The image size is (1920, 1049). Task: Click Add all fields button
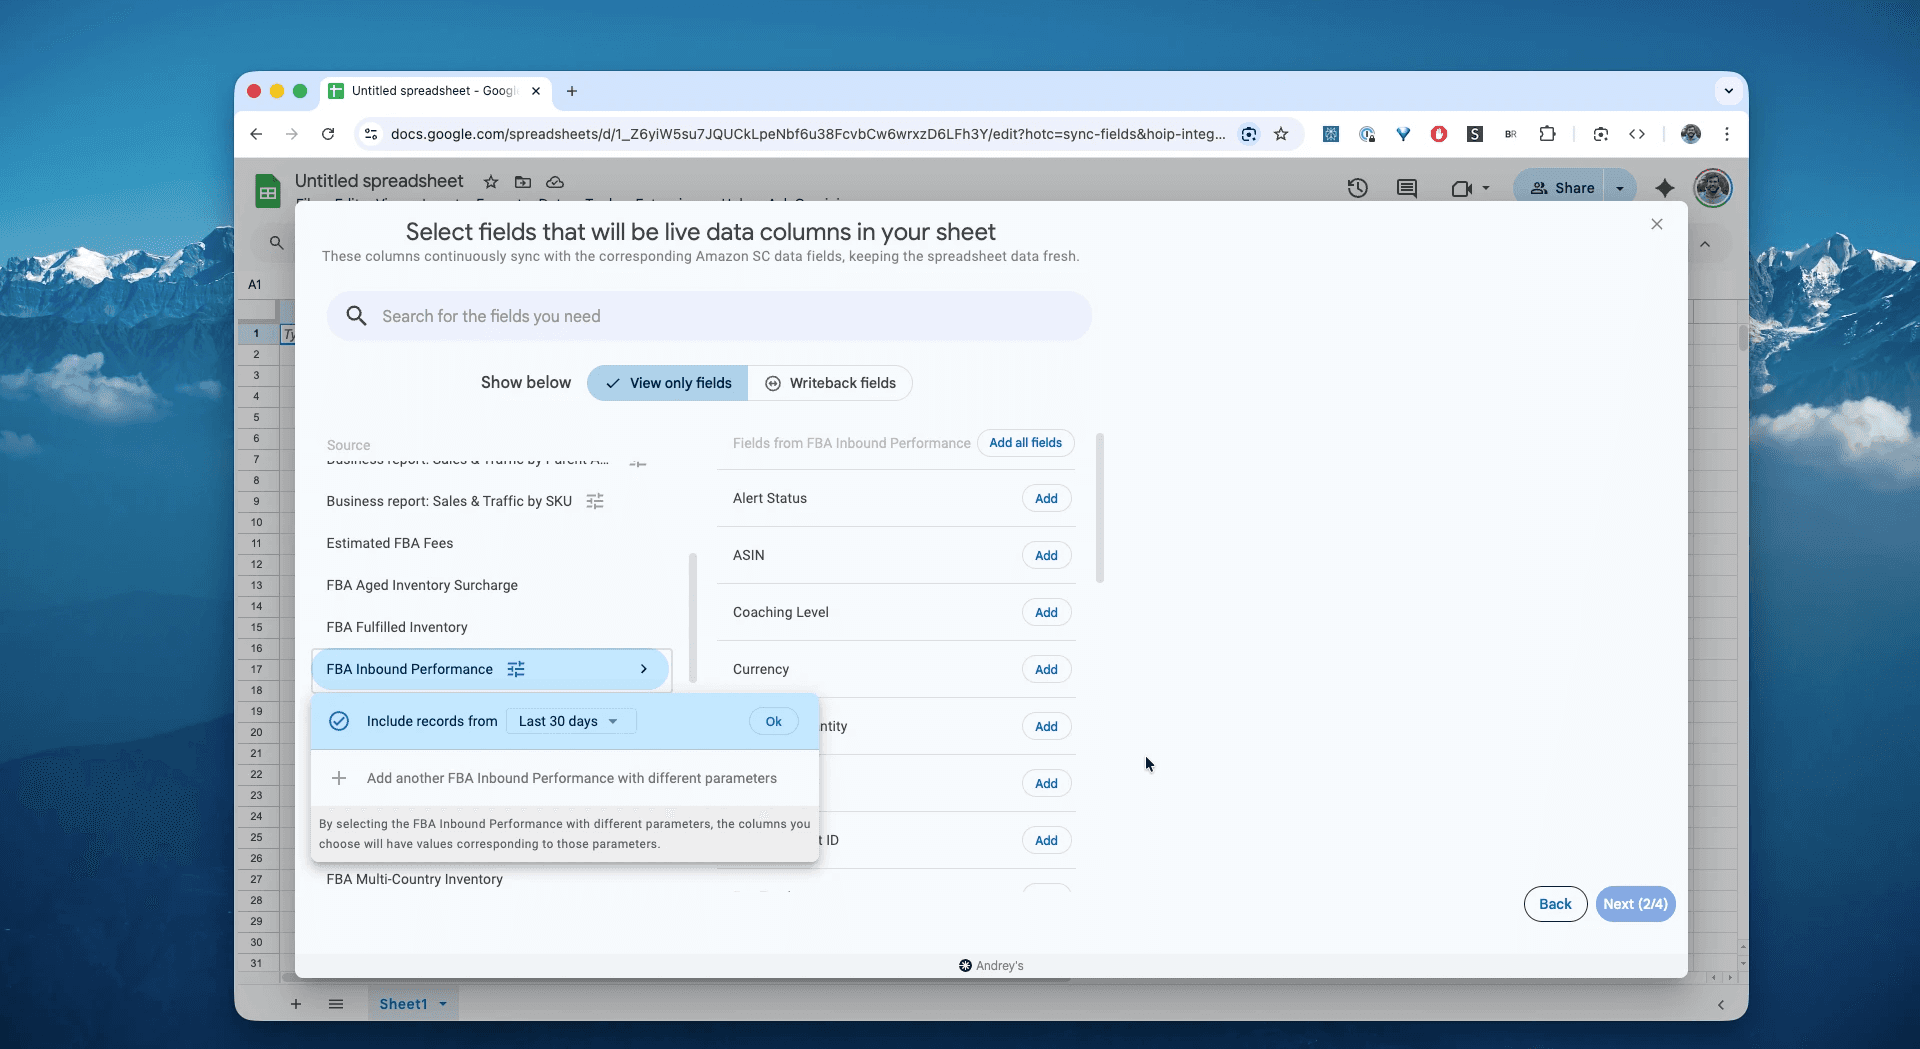pos(1026,443)
